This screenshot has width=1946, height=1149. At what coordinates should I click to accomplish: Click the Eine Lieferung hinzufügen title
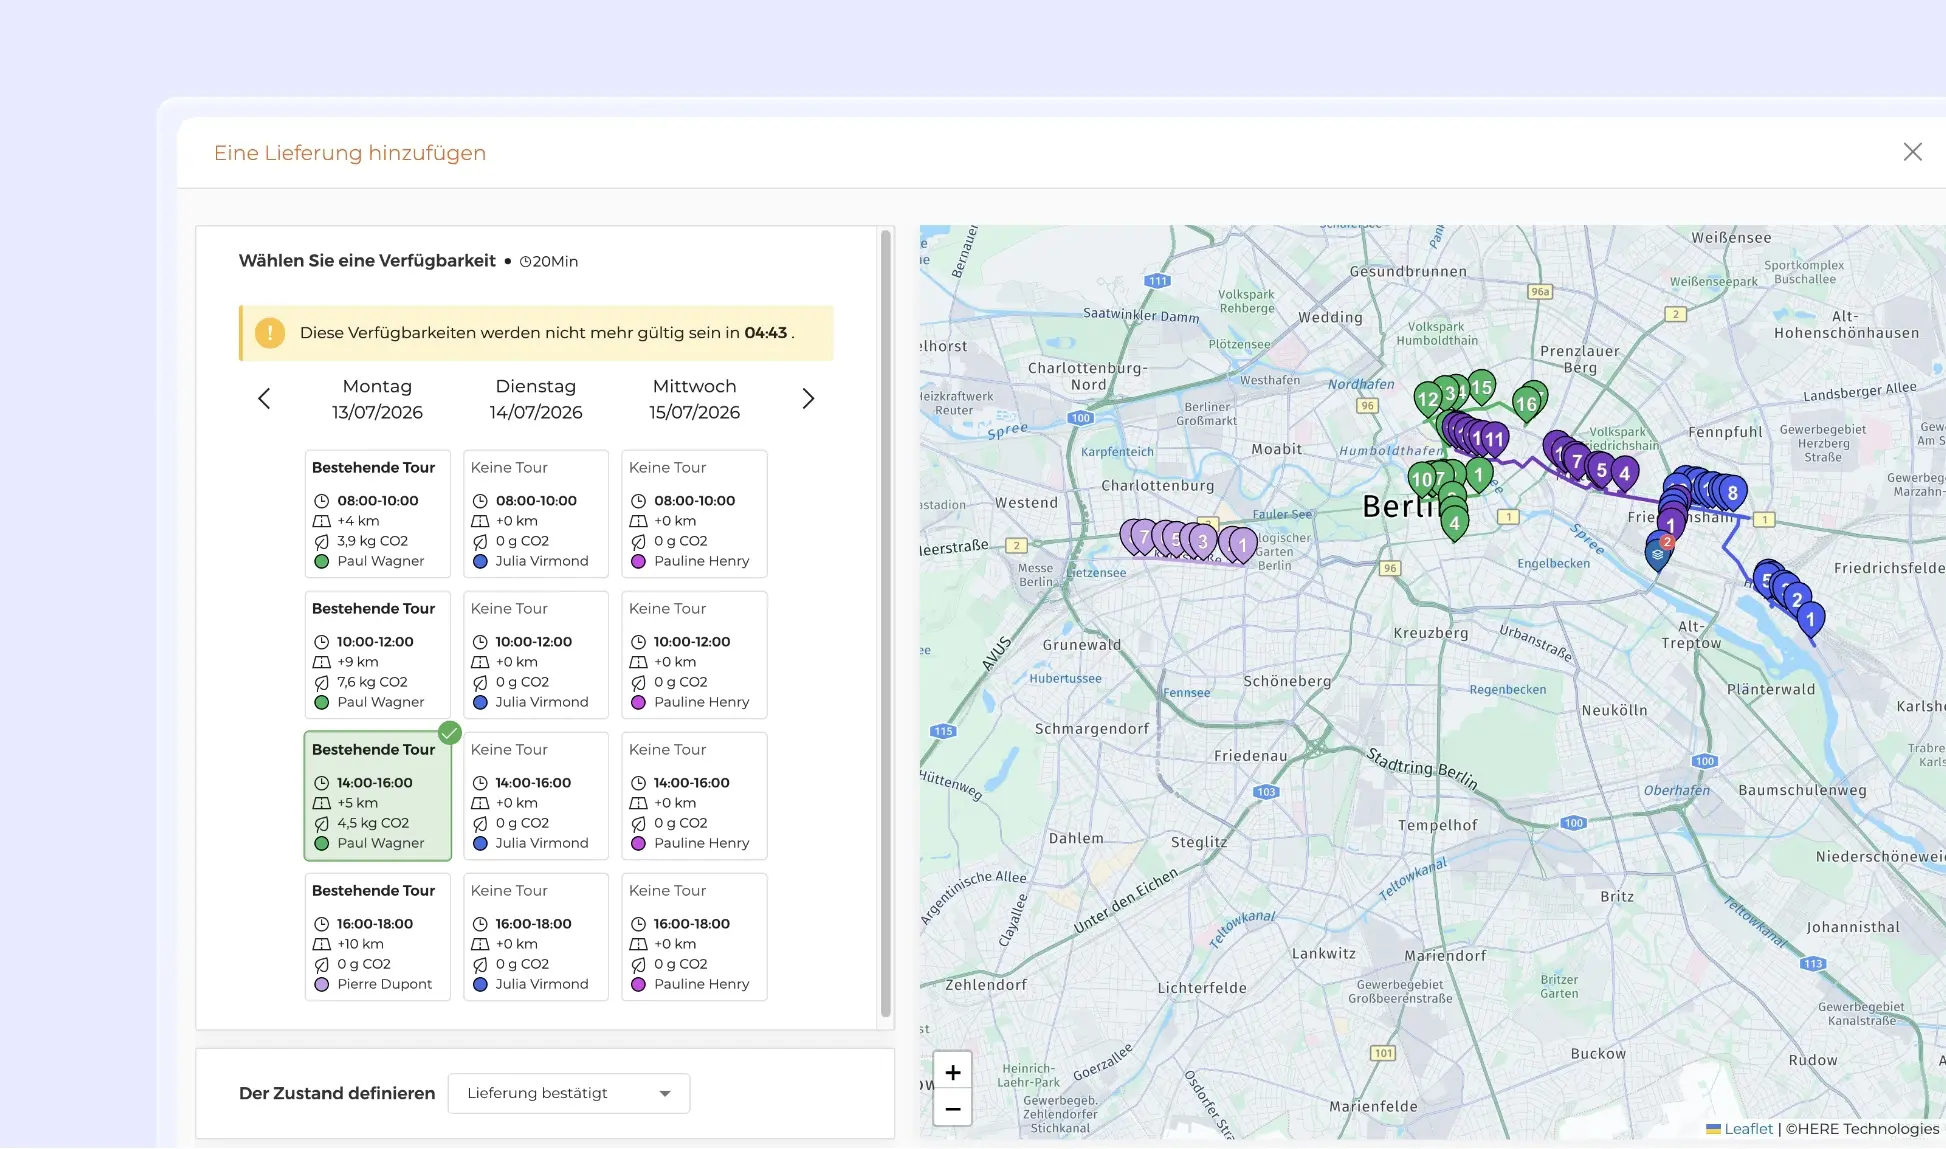pyautogui.click(x=350, y=153)
